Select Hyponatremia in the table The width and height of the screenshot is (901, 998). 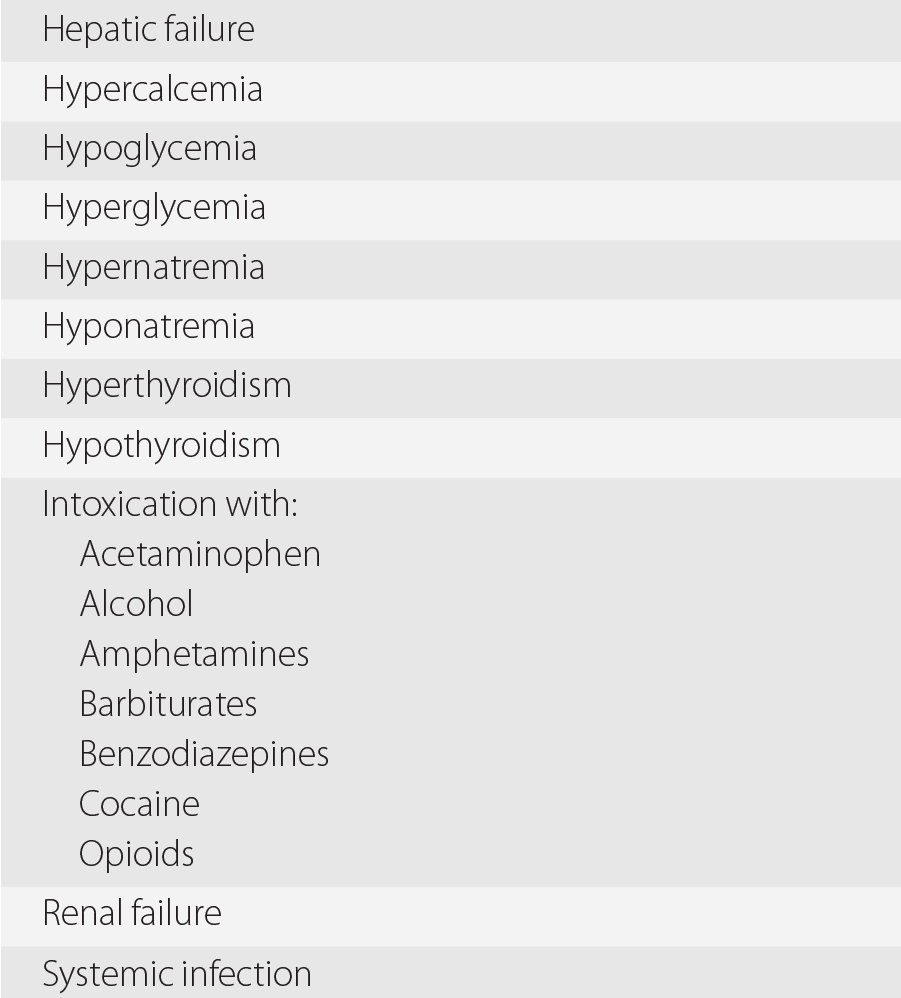point(148,327)
